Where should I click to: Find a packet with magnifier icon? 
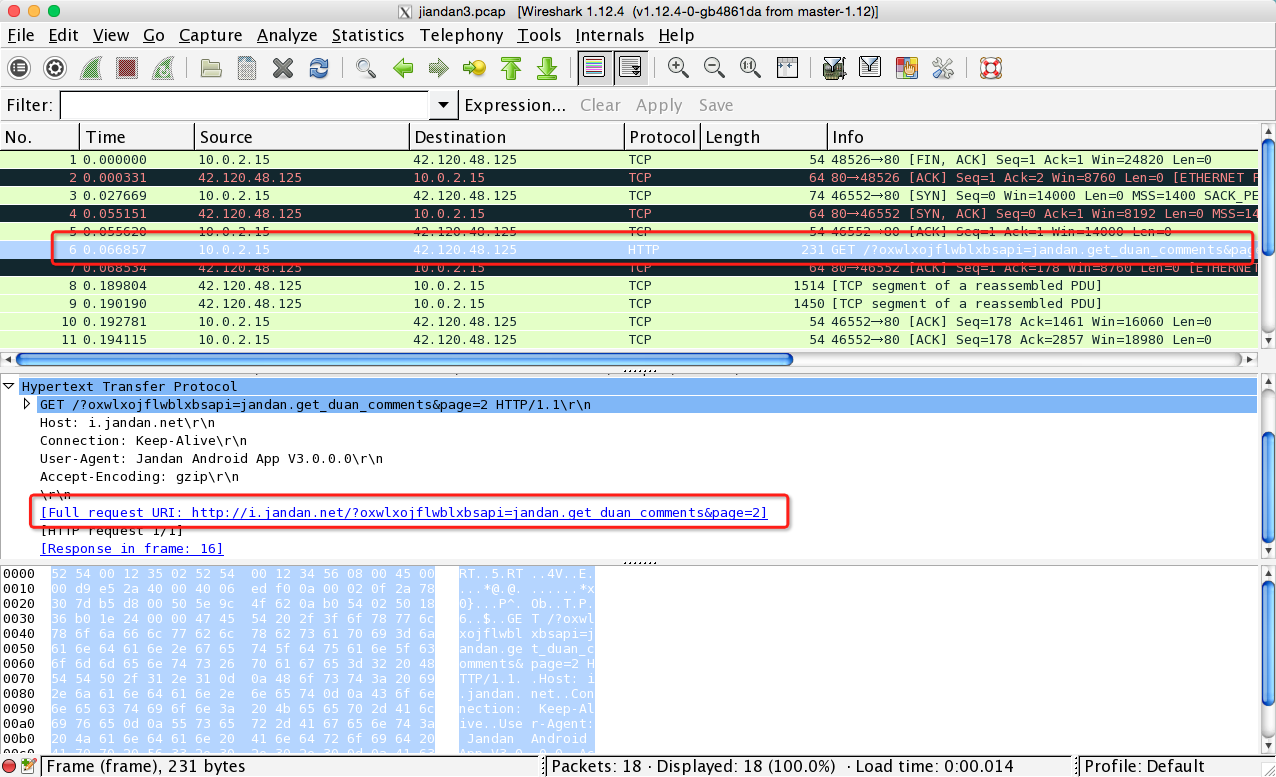tap(366, 68)
